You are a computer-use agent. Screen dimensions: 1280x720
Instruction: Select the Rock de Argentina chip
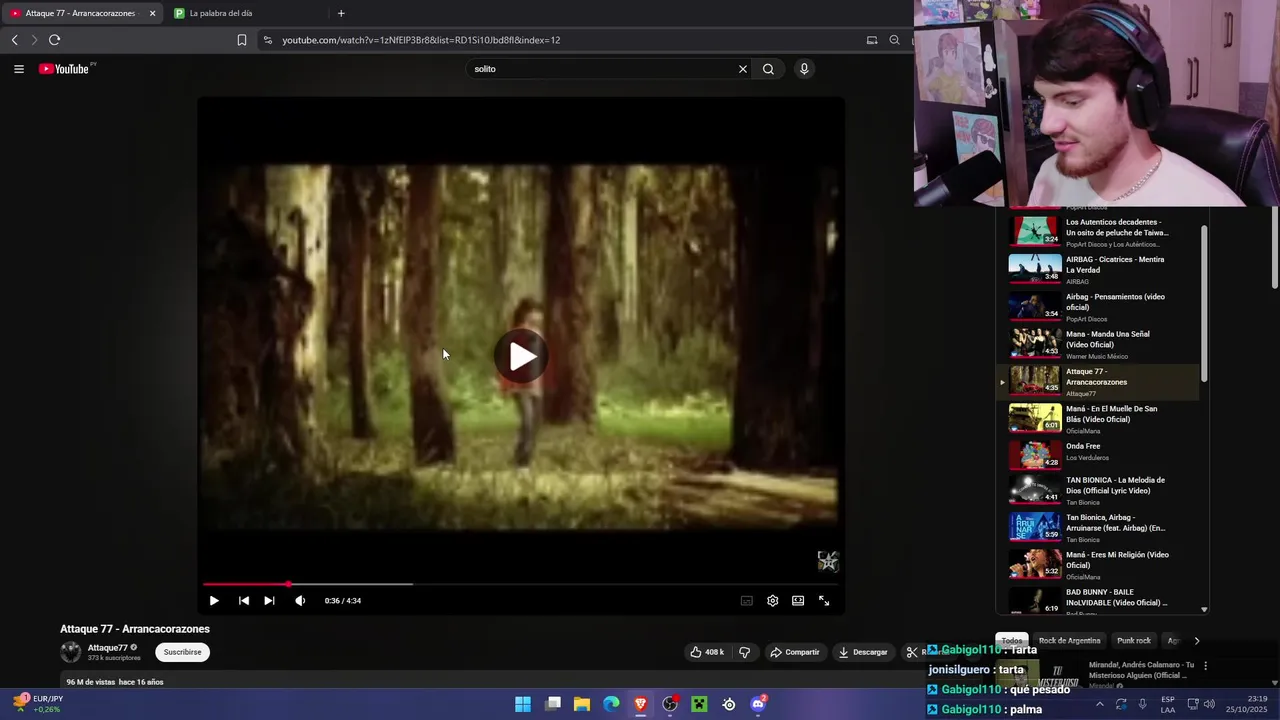[1069, 641]
